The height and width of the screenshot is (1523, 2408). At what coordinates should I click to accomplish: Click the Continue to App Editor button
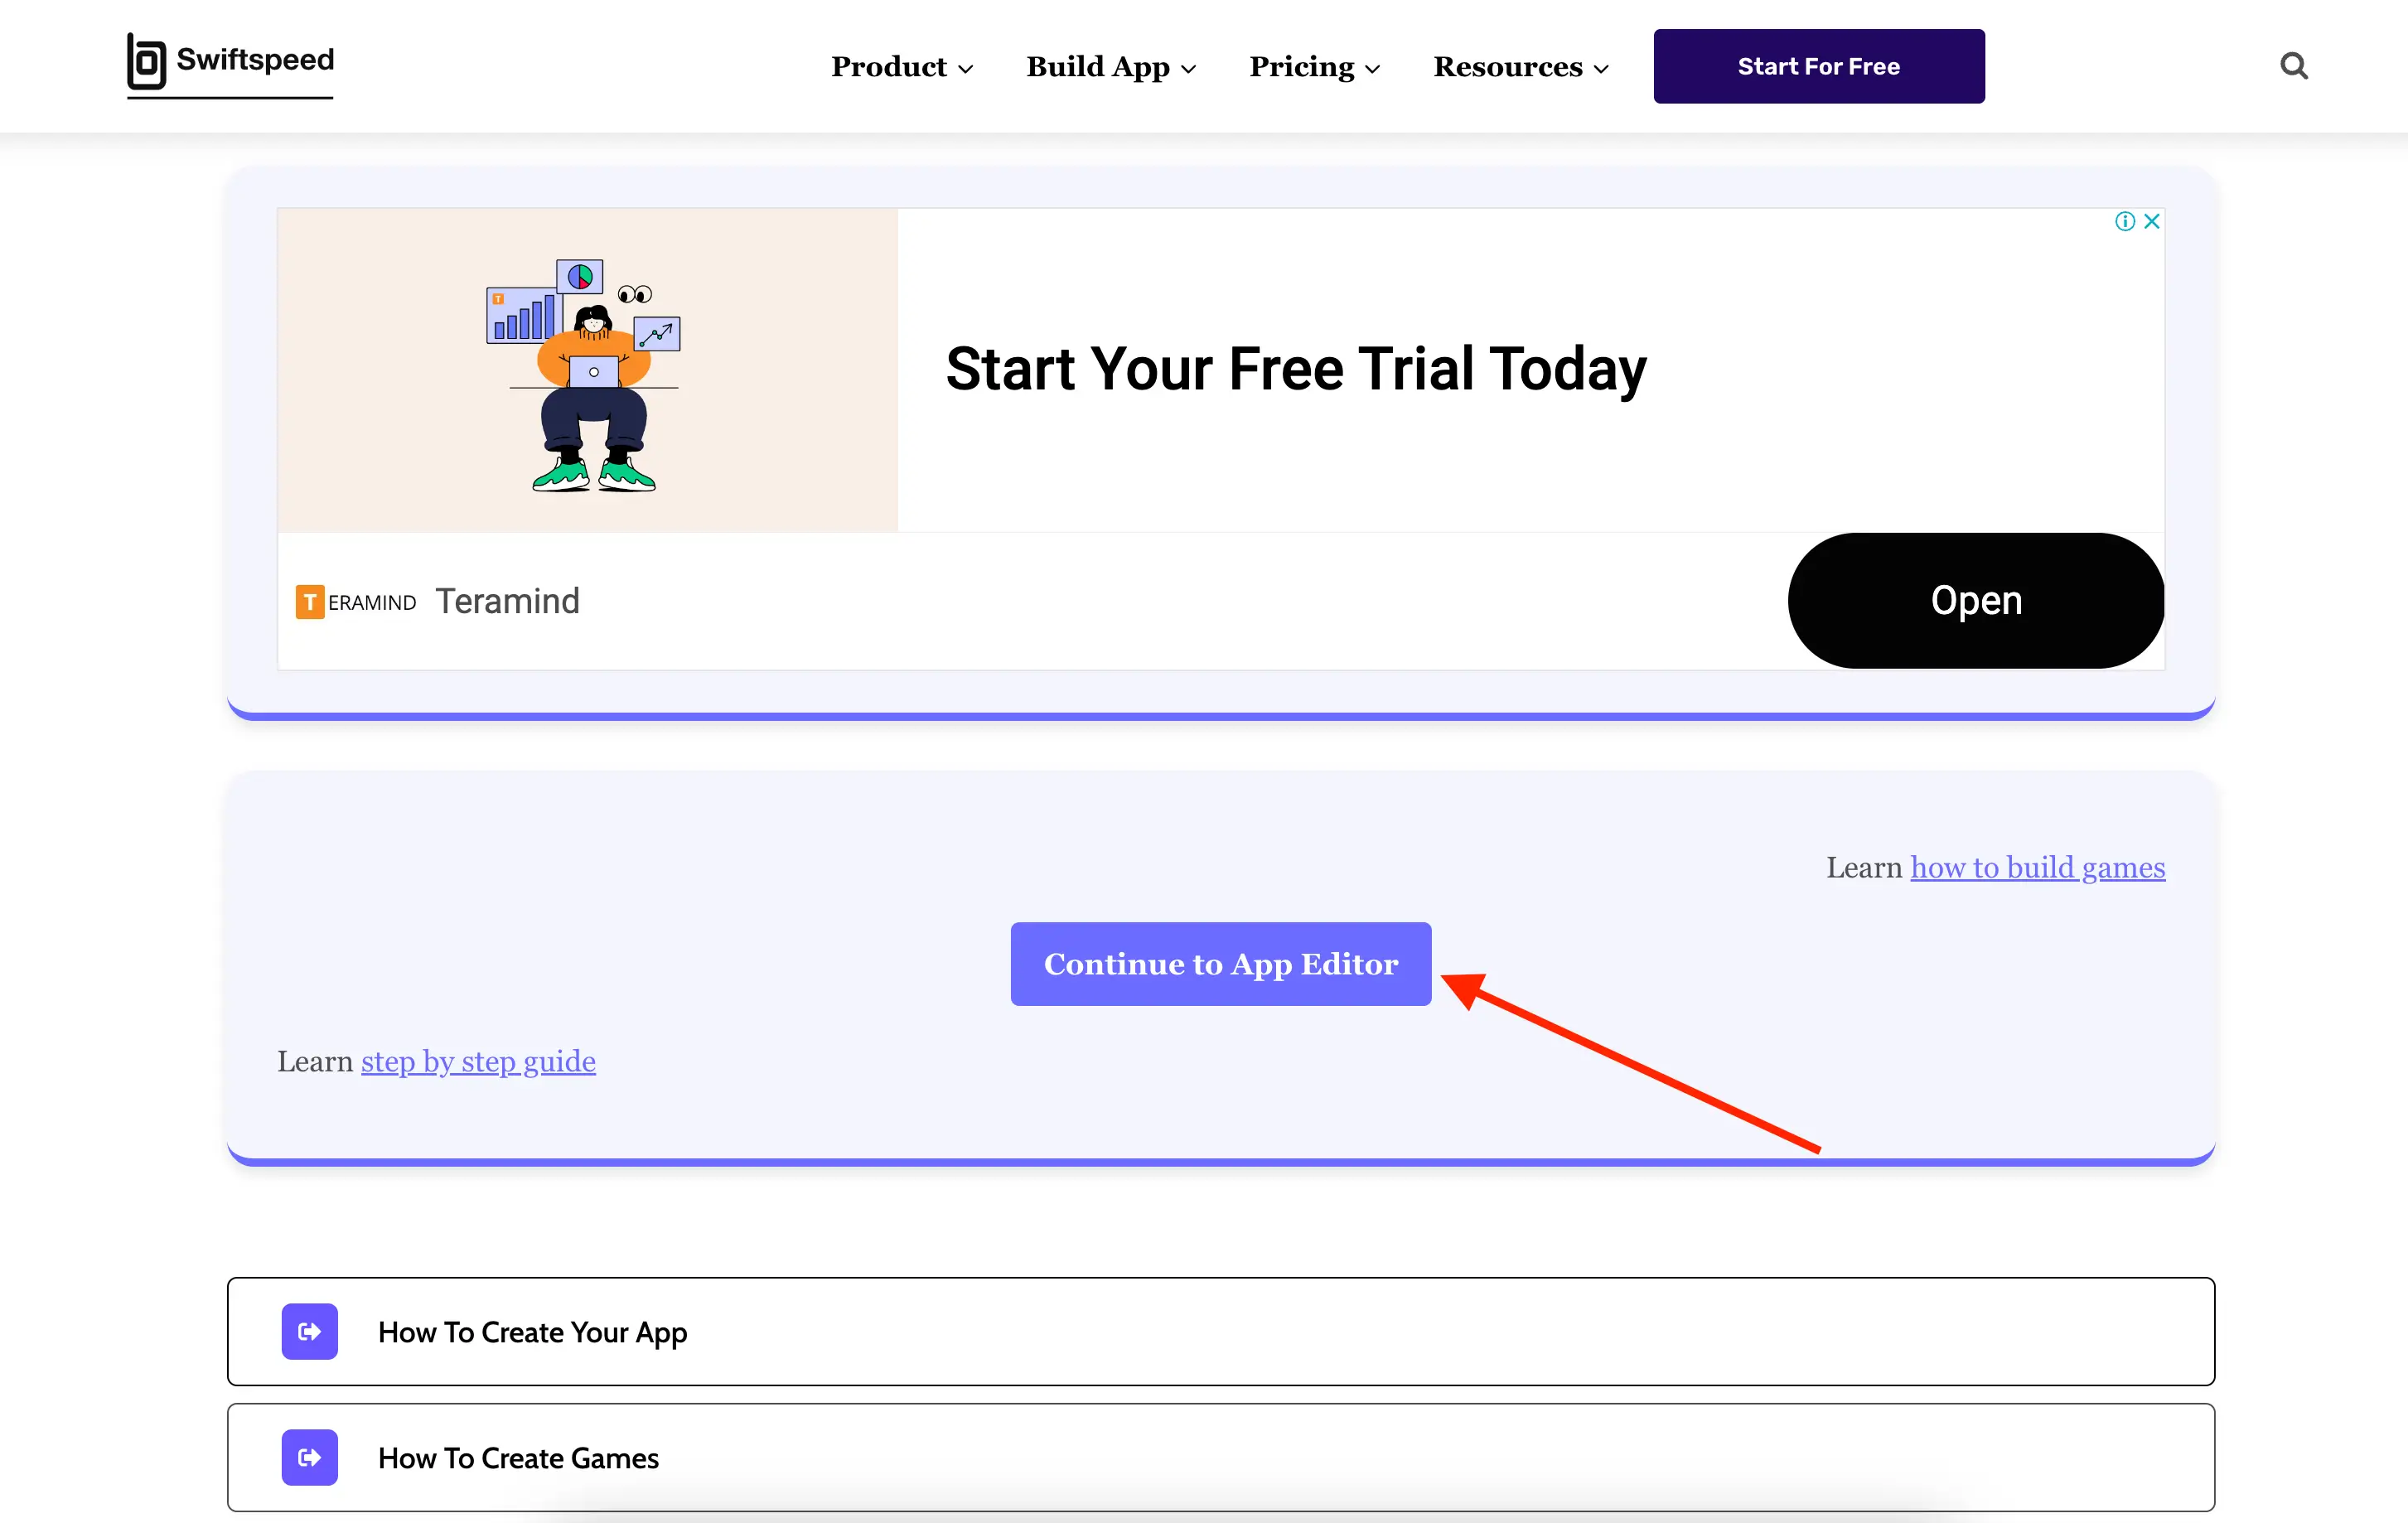coord(1221,964)
